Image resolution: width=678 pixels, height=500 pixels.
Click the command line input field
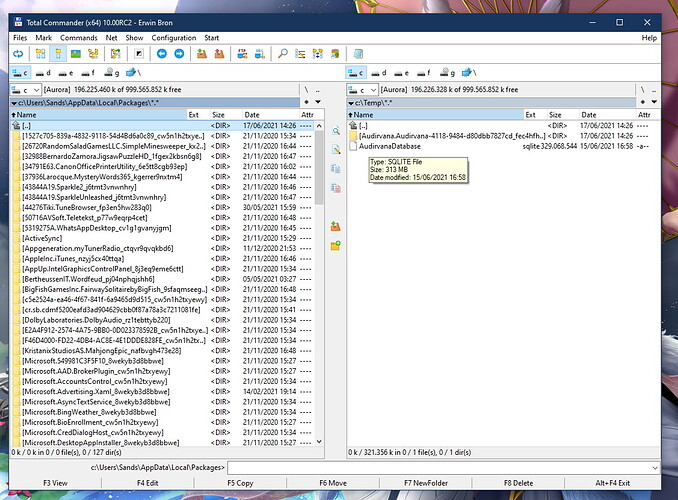pos(438,468)
